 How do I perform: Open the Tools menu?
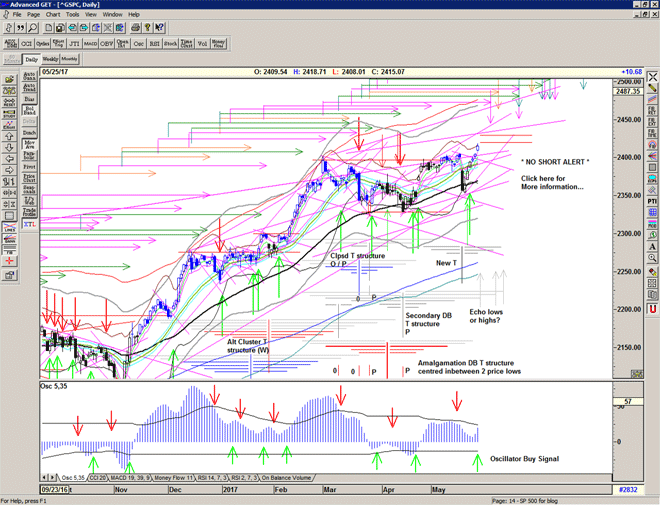click(x=73, y=15)
